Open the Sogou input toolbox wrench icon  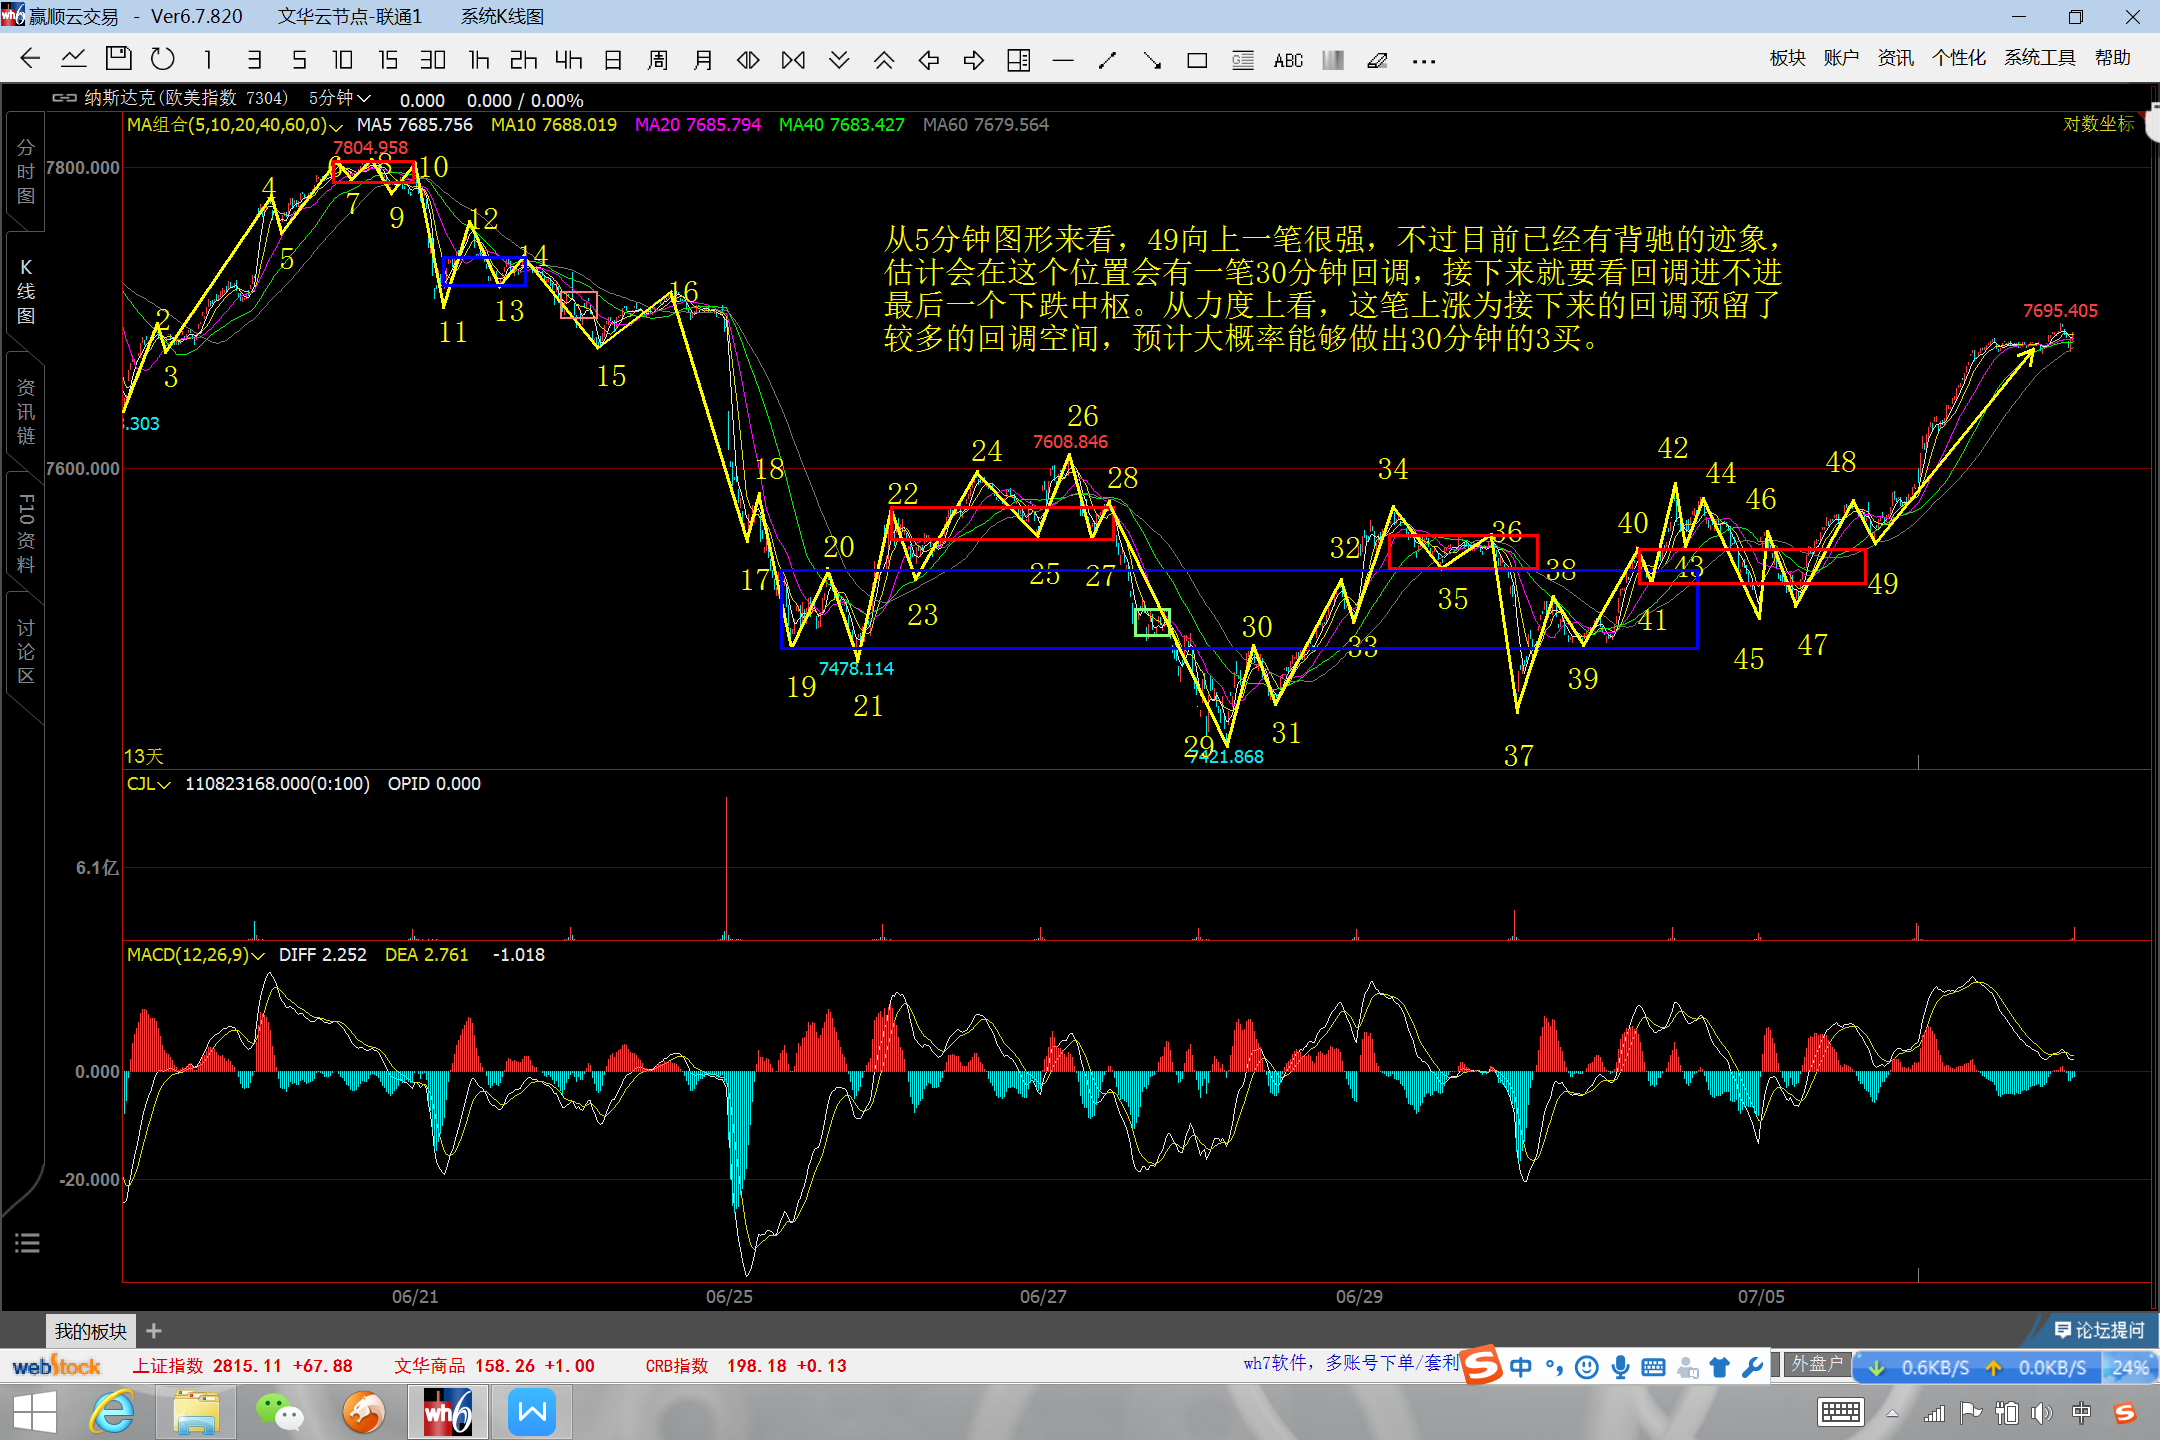(1752, 1367)
